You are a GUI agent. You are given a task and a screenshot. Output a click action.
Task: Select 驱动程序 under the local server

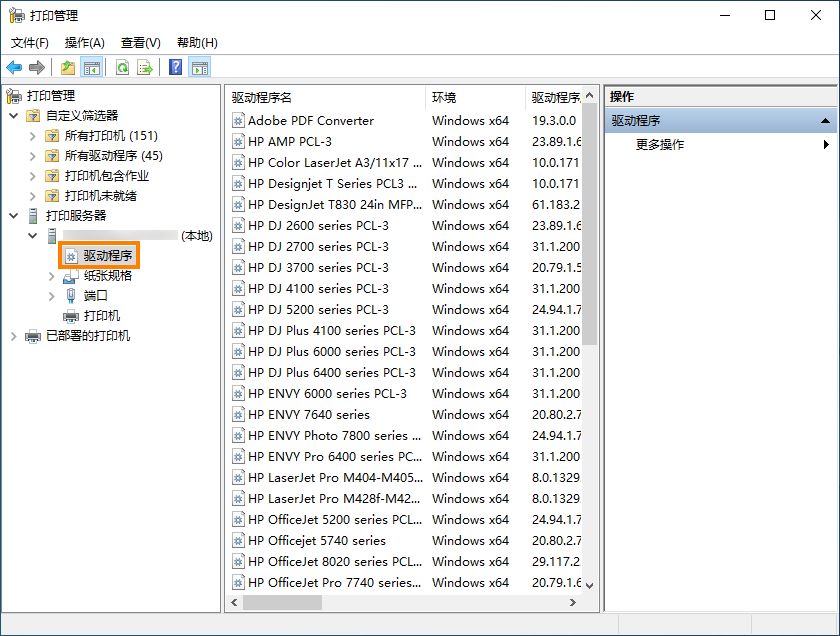[x=107, y=256]
